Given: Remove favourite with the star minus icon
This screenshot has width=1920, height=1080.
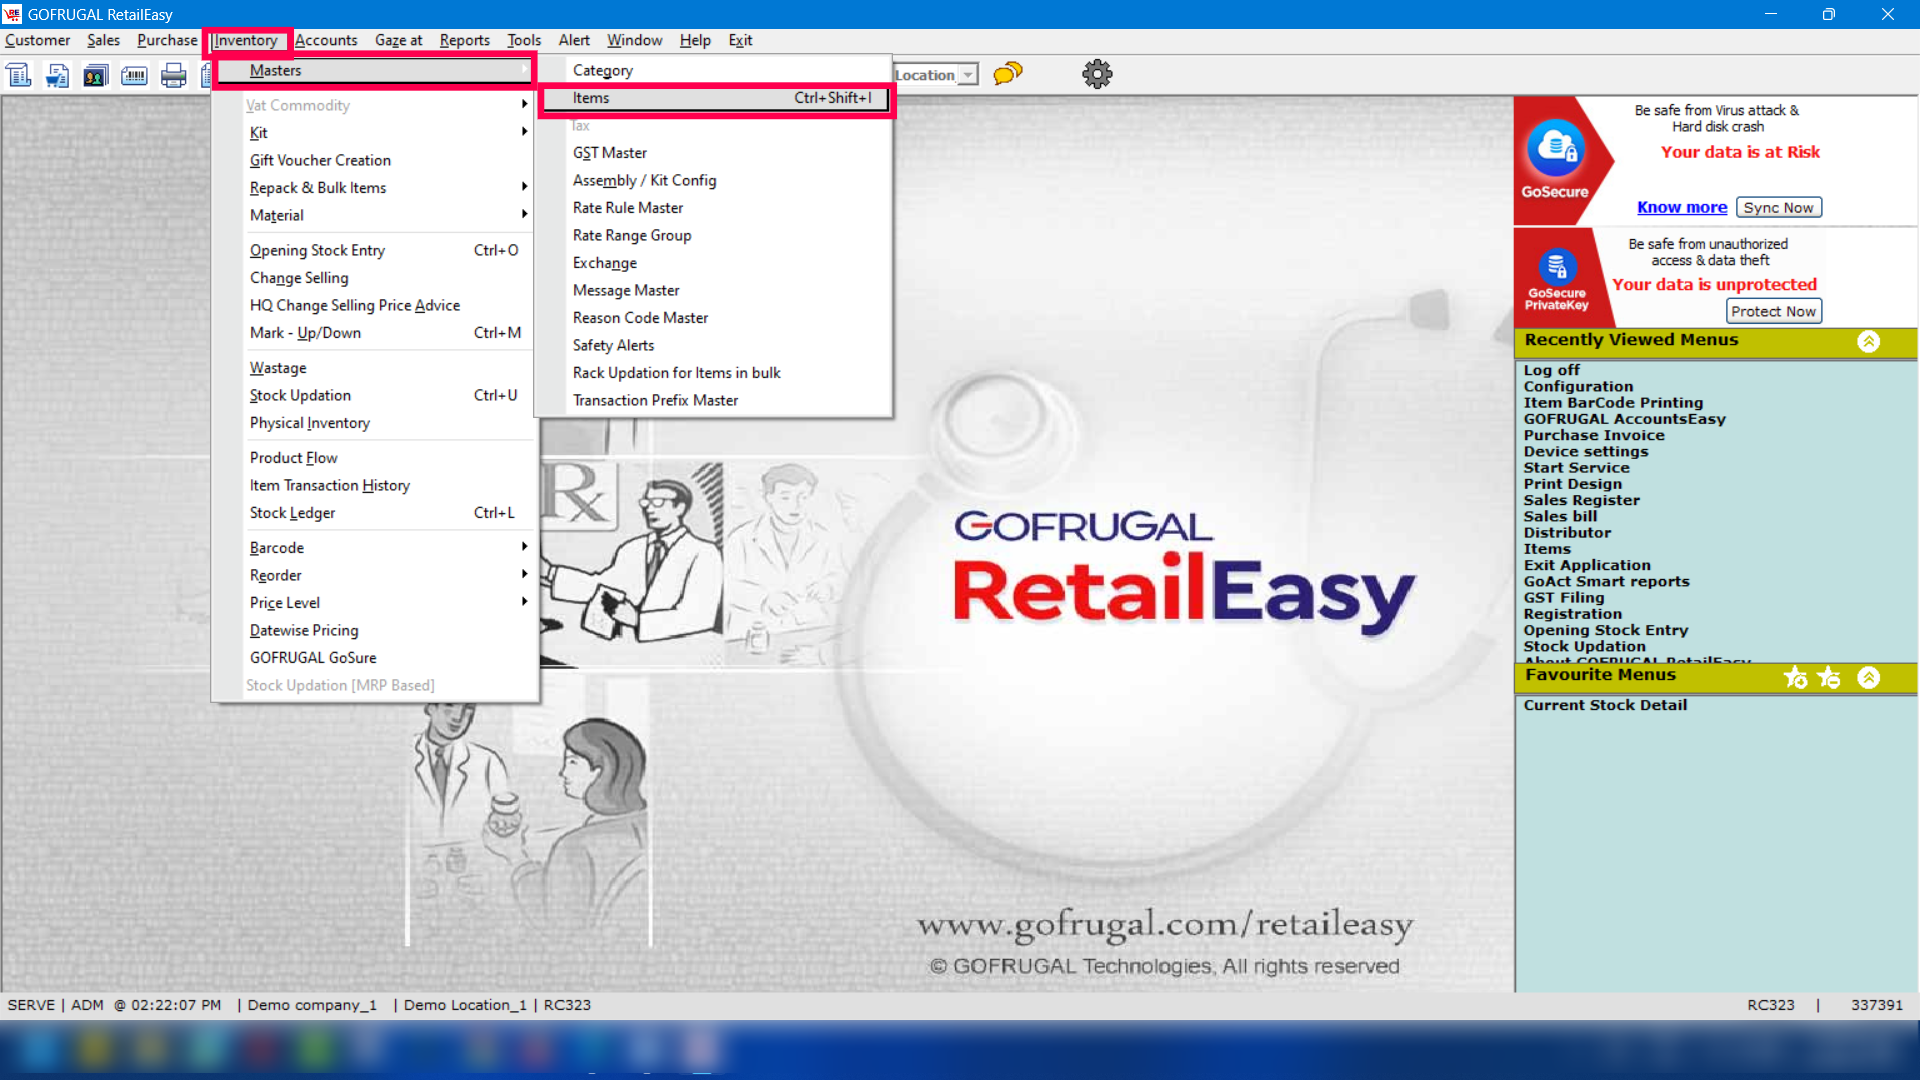Looking at the screenshot, I should coord(1829,678).
